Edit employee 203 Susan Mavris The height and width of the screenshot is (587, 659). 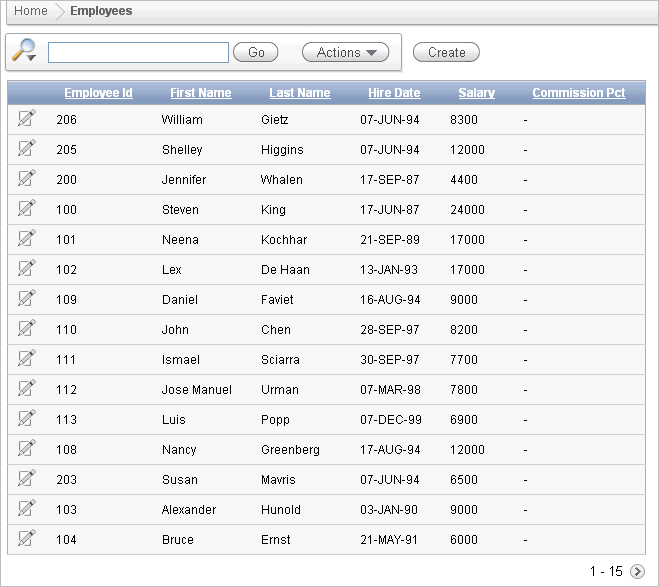(26, 478)
